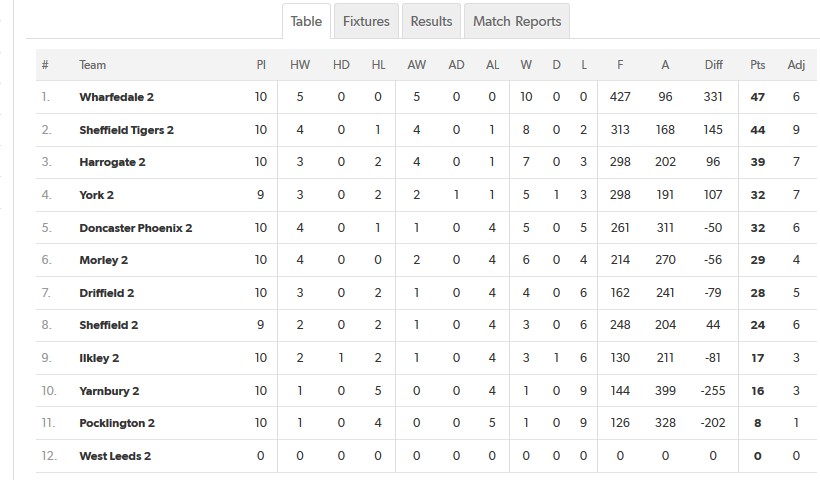The width and height of the screenshot is (820, 480).
Task: Open Harrogate 2 team page
Action: click(112, 162)
